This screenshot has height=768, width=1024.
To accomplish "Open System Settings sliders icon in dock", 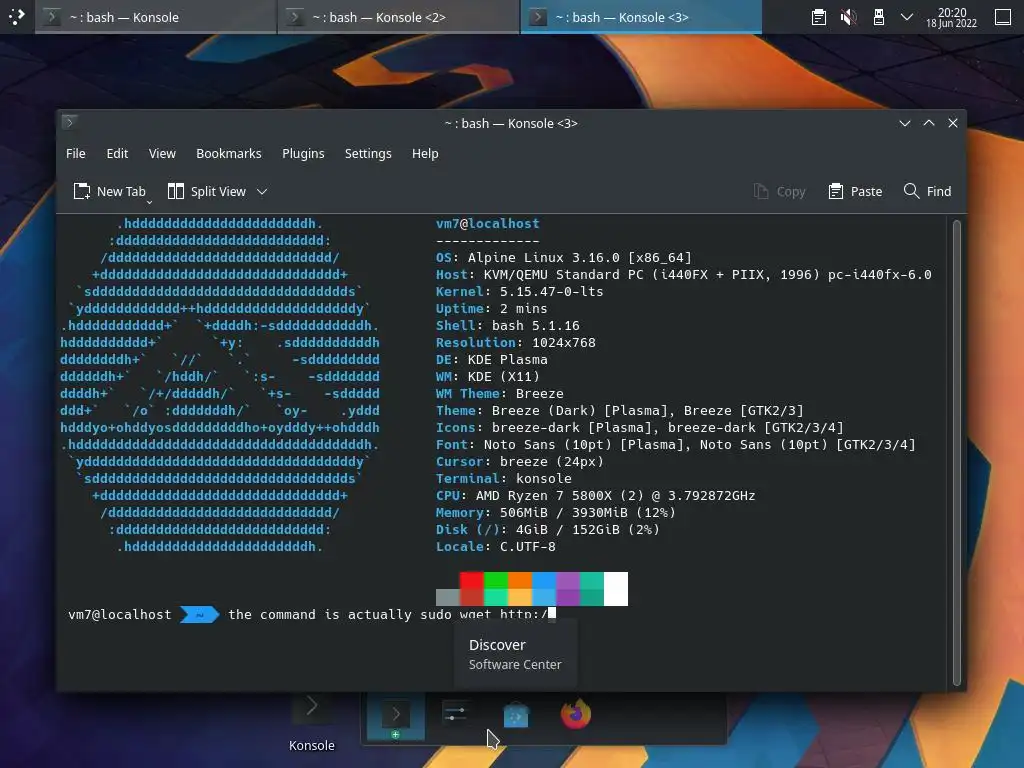I will (x=455, y=713).
